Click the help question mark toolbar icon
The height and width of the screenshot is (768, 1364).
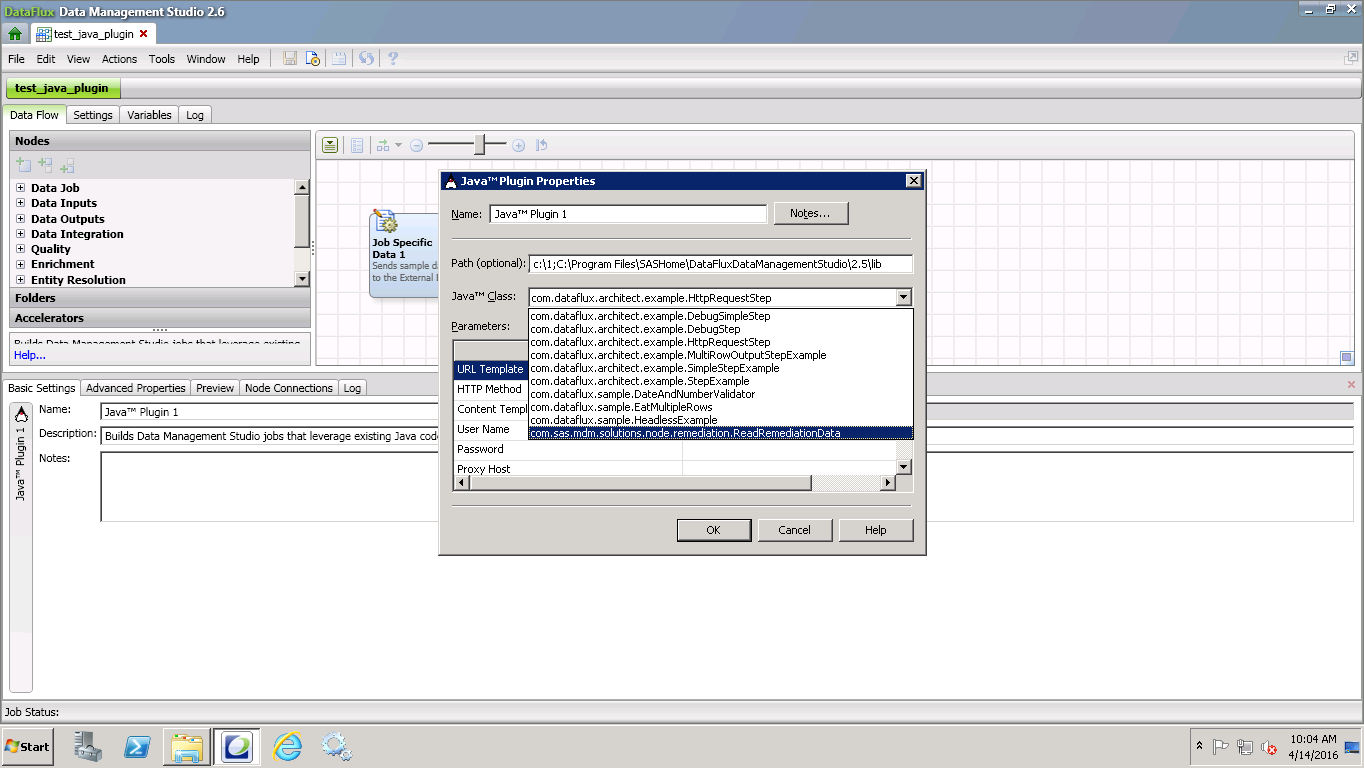pyautogui.click(x=393, y=59)
